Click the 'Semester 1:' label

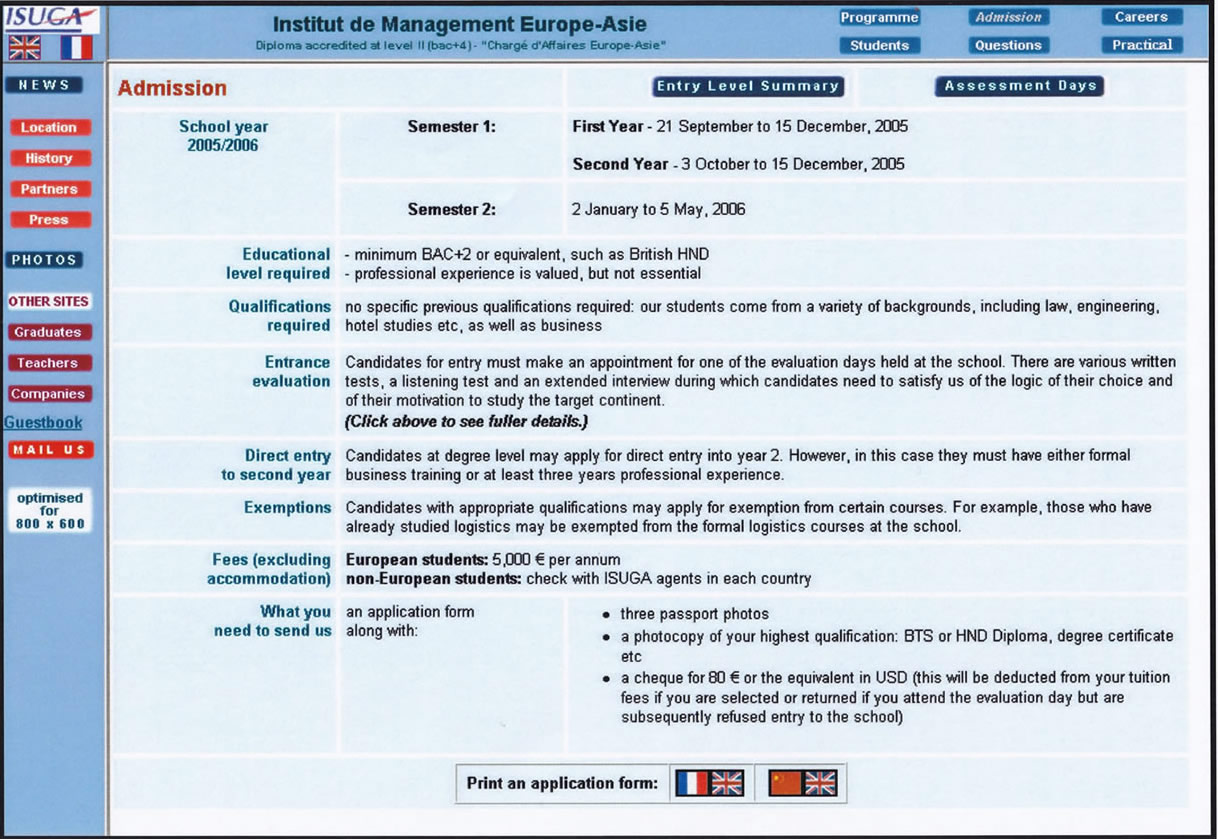click(452, 127)
